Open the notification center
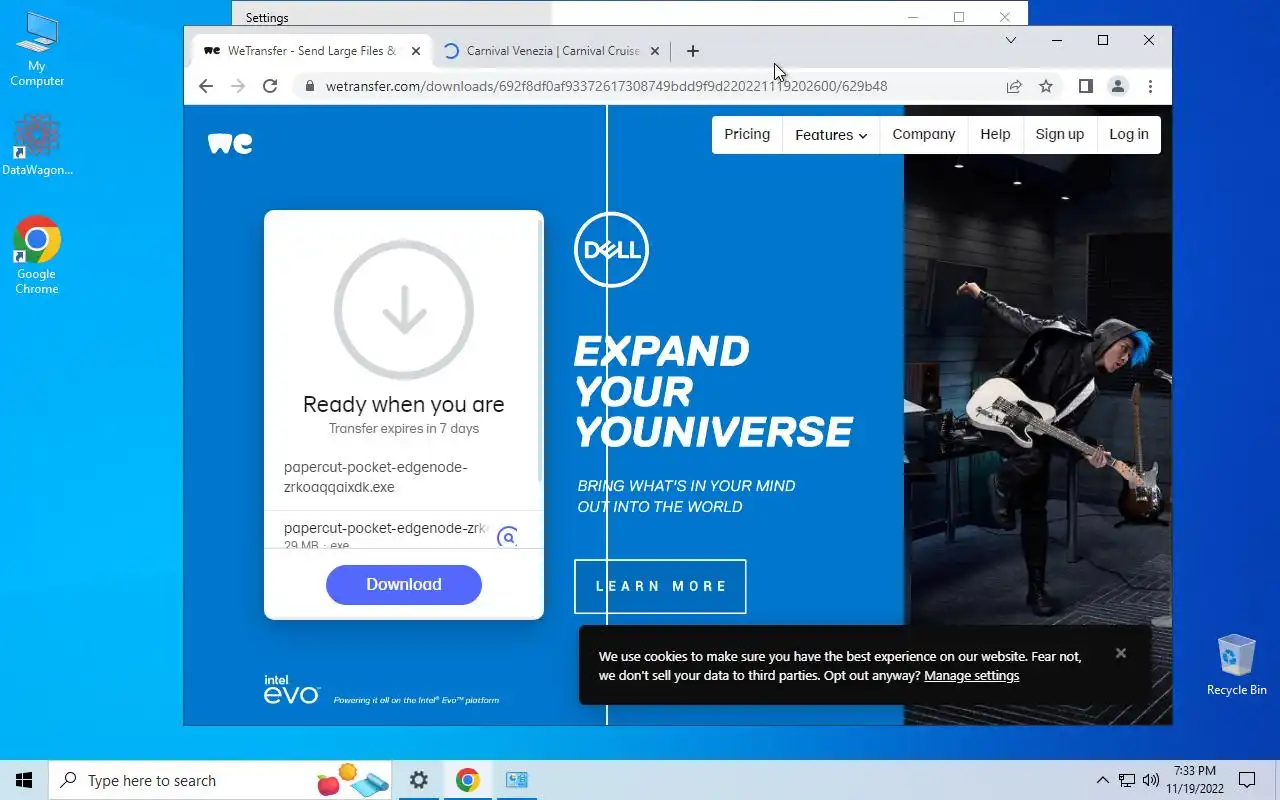 point(1247,780)
